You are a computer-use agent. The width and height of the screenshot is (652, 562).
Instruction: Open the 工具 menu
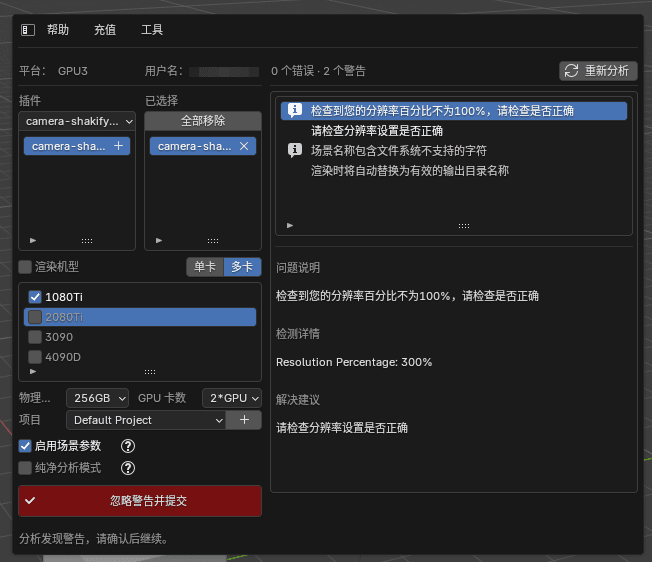[x=152, y=30]
